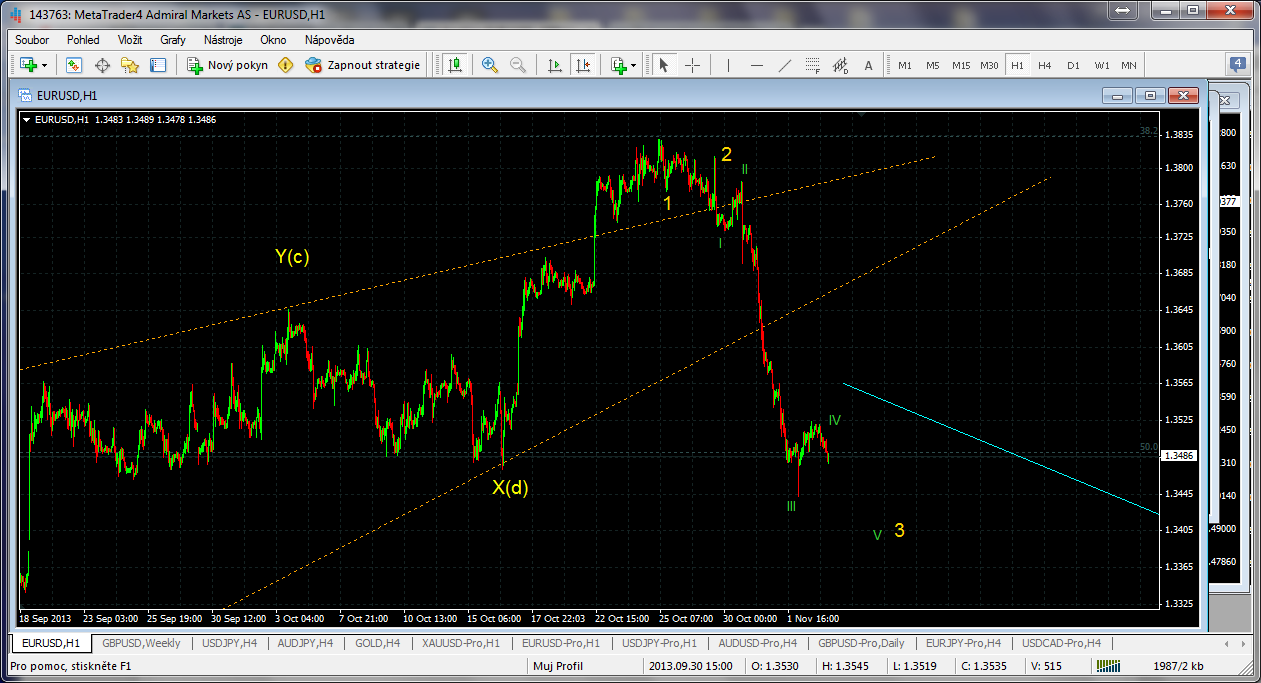Switch to USDCAD-Pro,H4 chart tab

tap(1059, 643)
